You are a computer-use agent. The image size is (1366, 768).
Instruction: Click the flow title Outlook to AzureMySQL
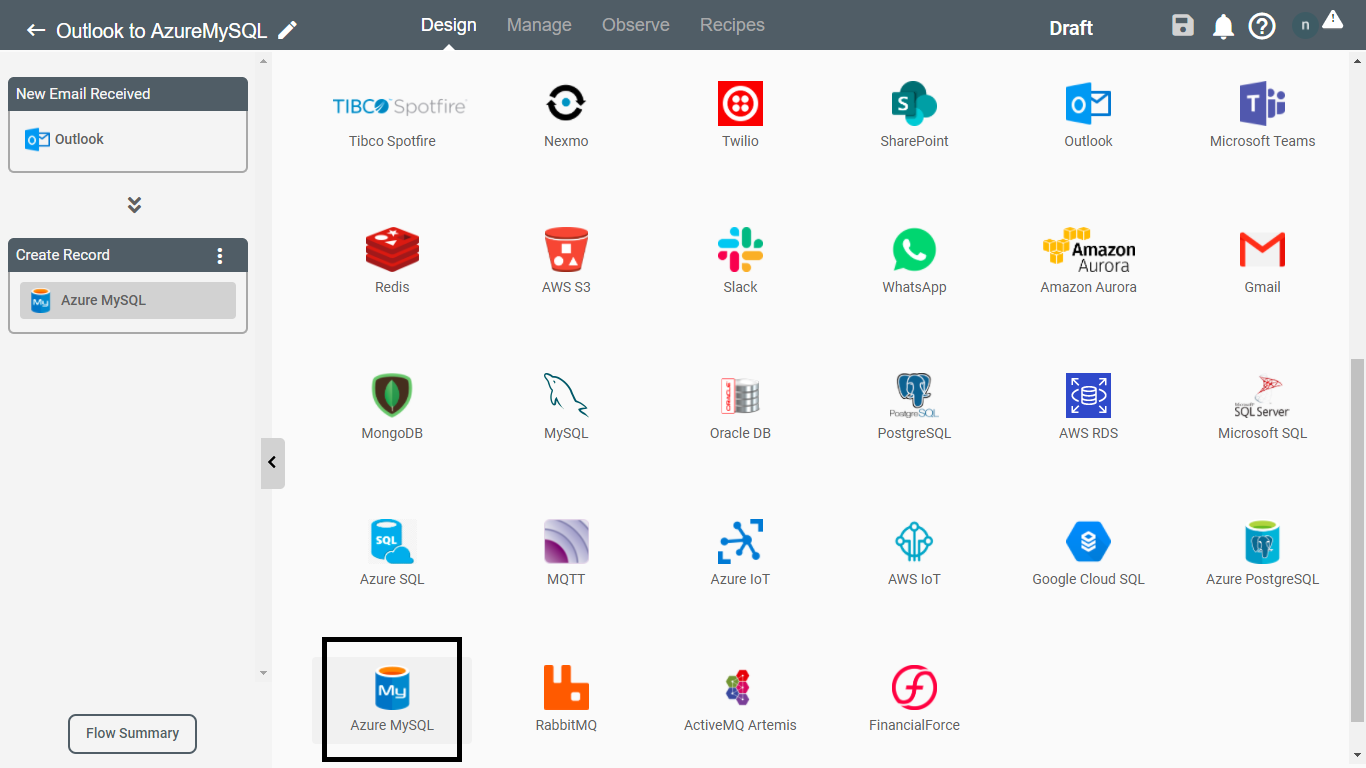(x=161, y=31)
